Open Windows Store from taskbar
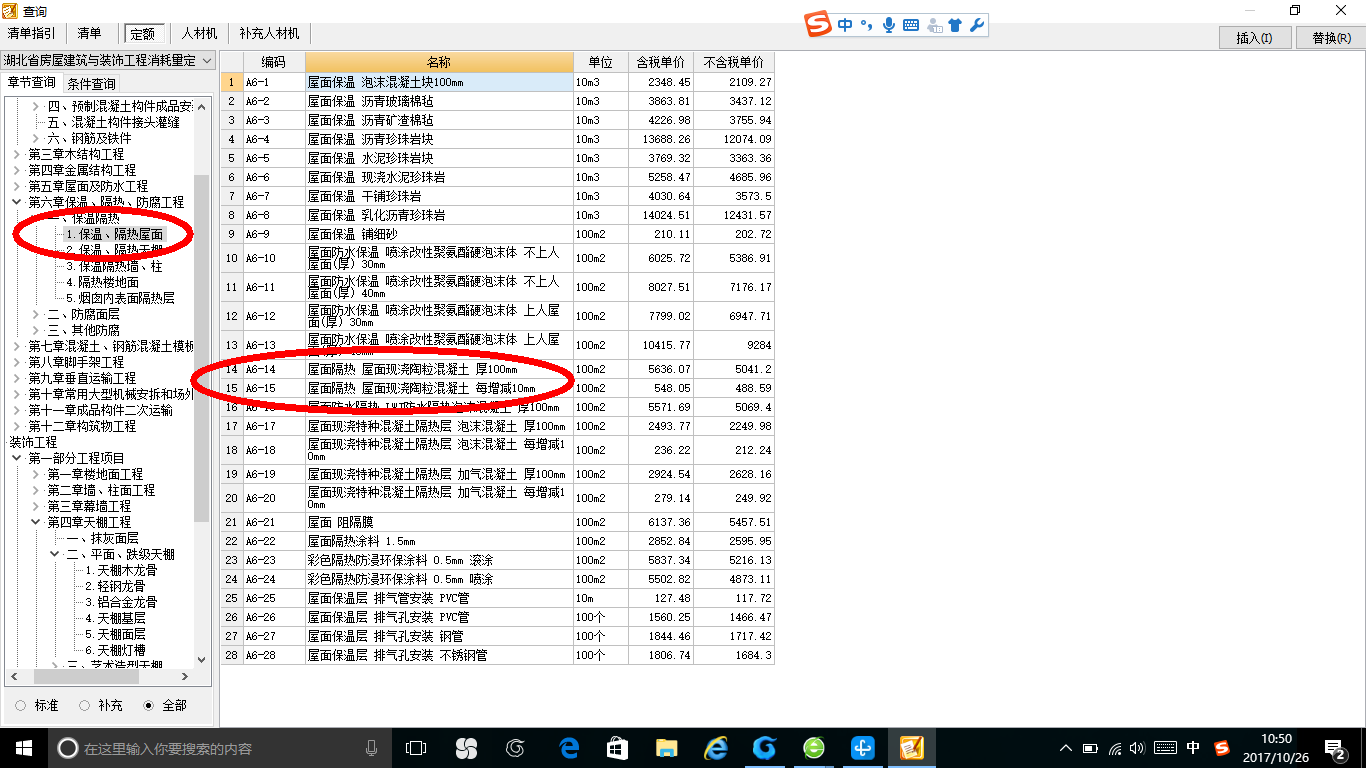Image resolution: width=1366 pixels, height=768 pixels. (617, 748)
